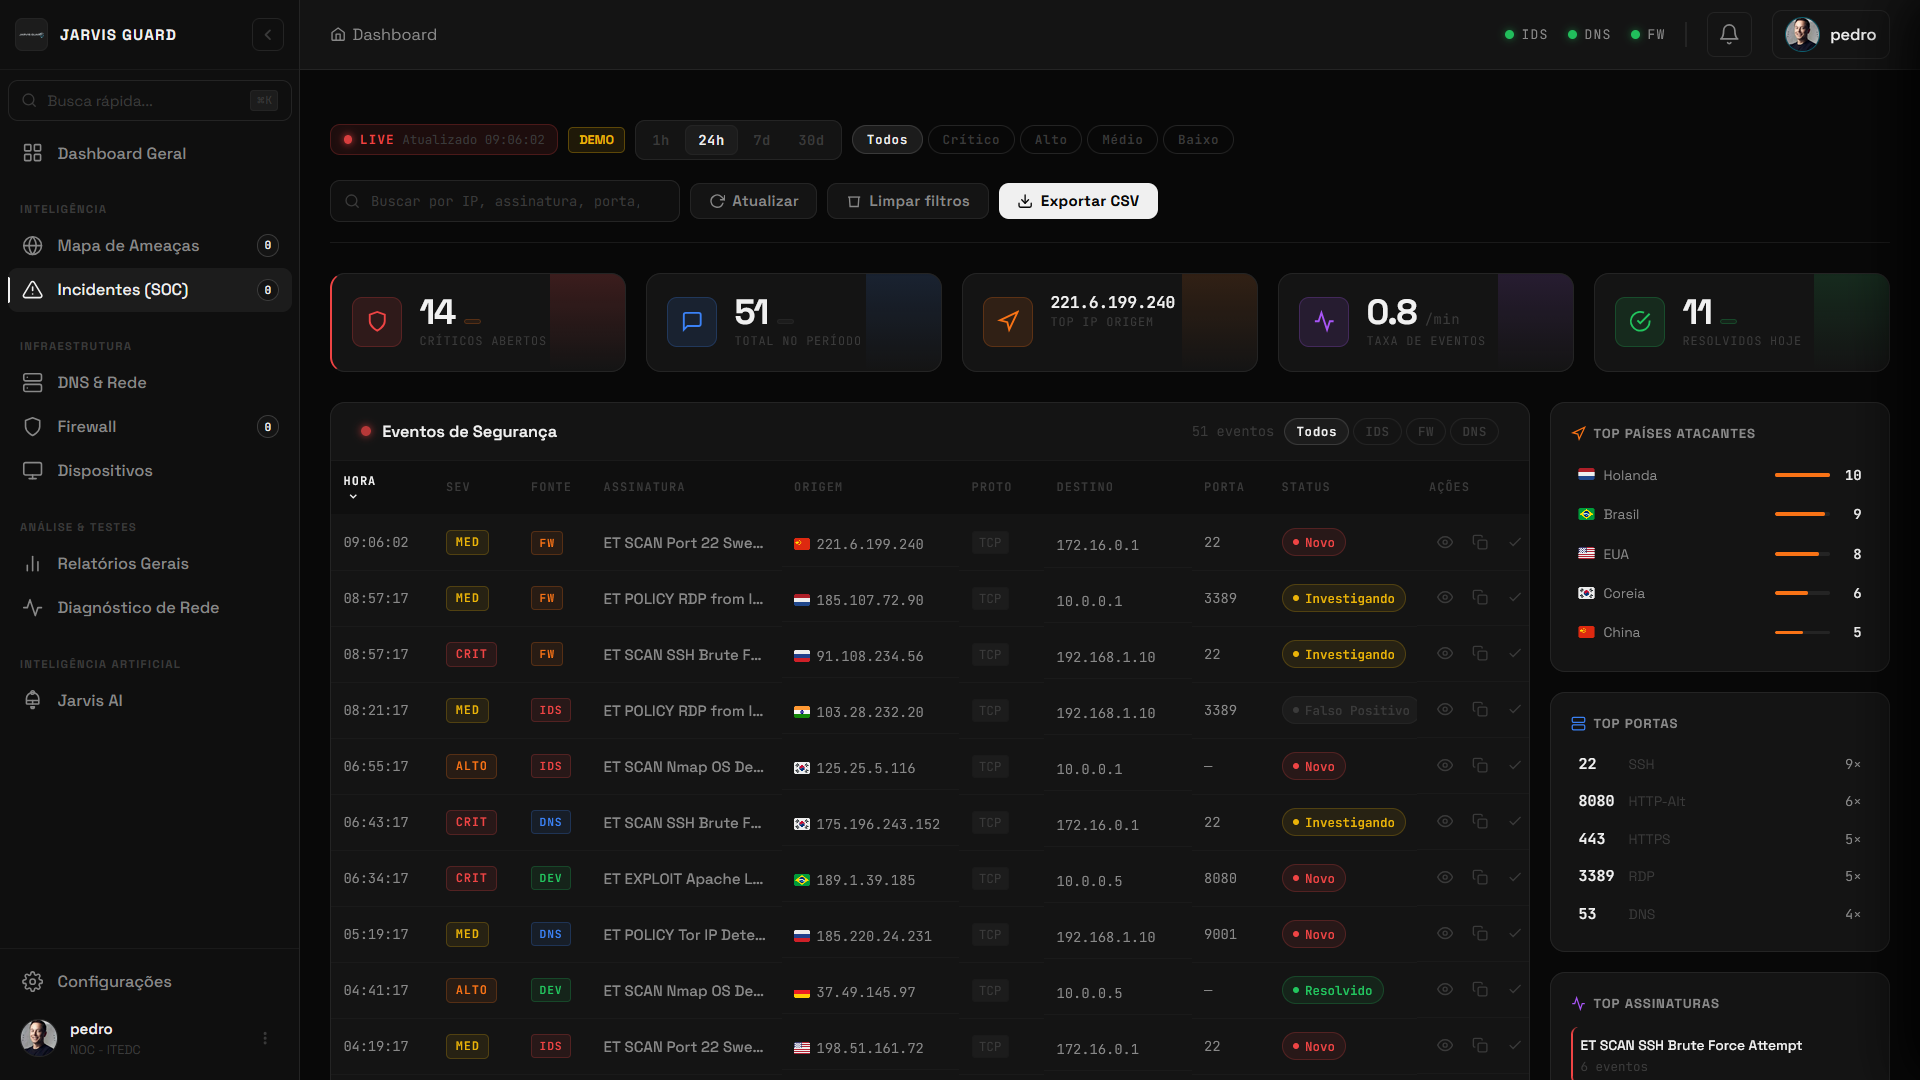This screenshot has height=1080, width=1920.
Task: View details of the 09:06:02 event
Action: (x=1445, y=543)
